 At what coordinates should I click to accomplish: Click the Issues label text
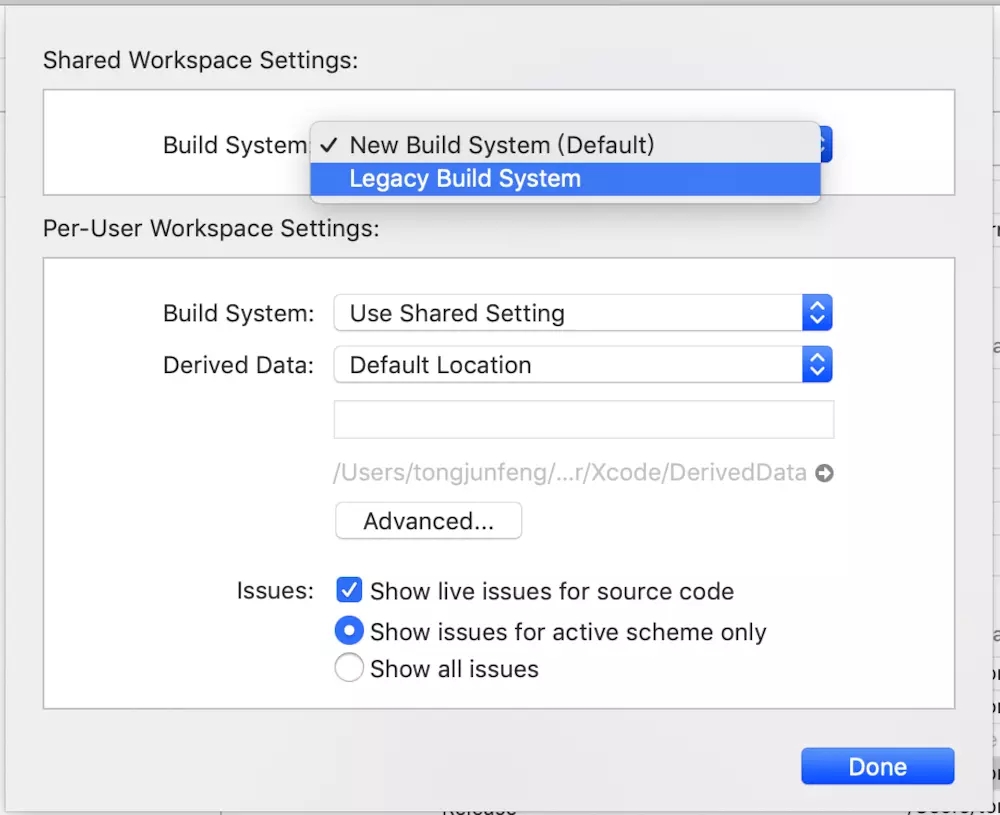pyautogui.click(x=275, y=591)
